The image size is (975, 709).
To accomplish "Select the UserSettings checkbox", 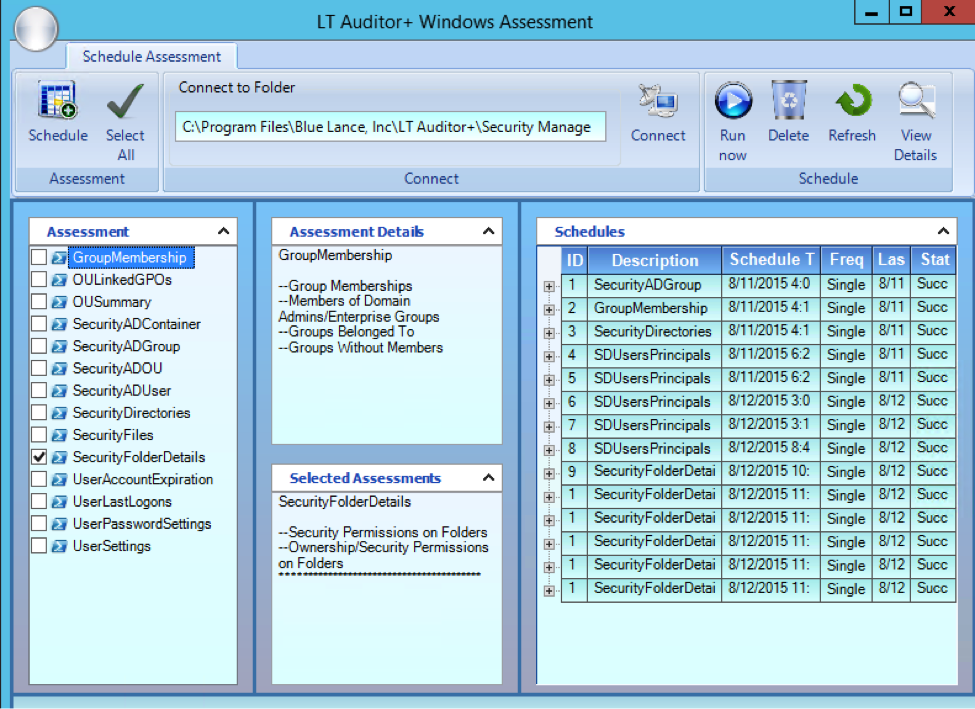I will [39, 545].
